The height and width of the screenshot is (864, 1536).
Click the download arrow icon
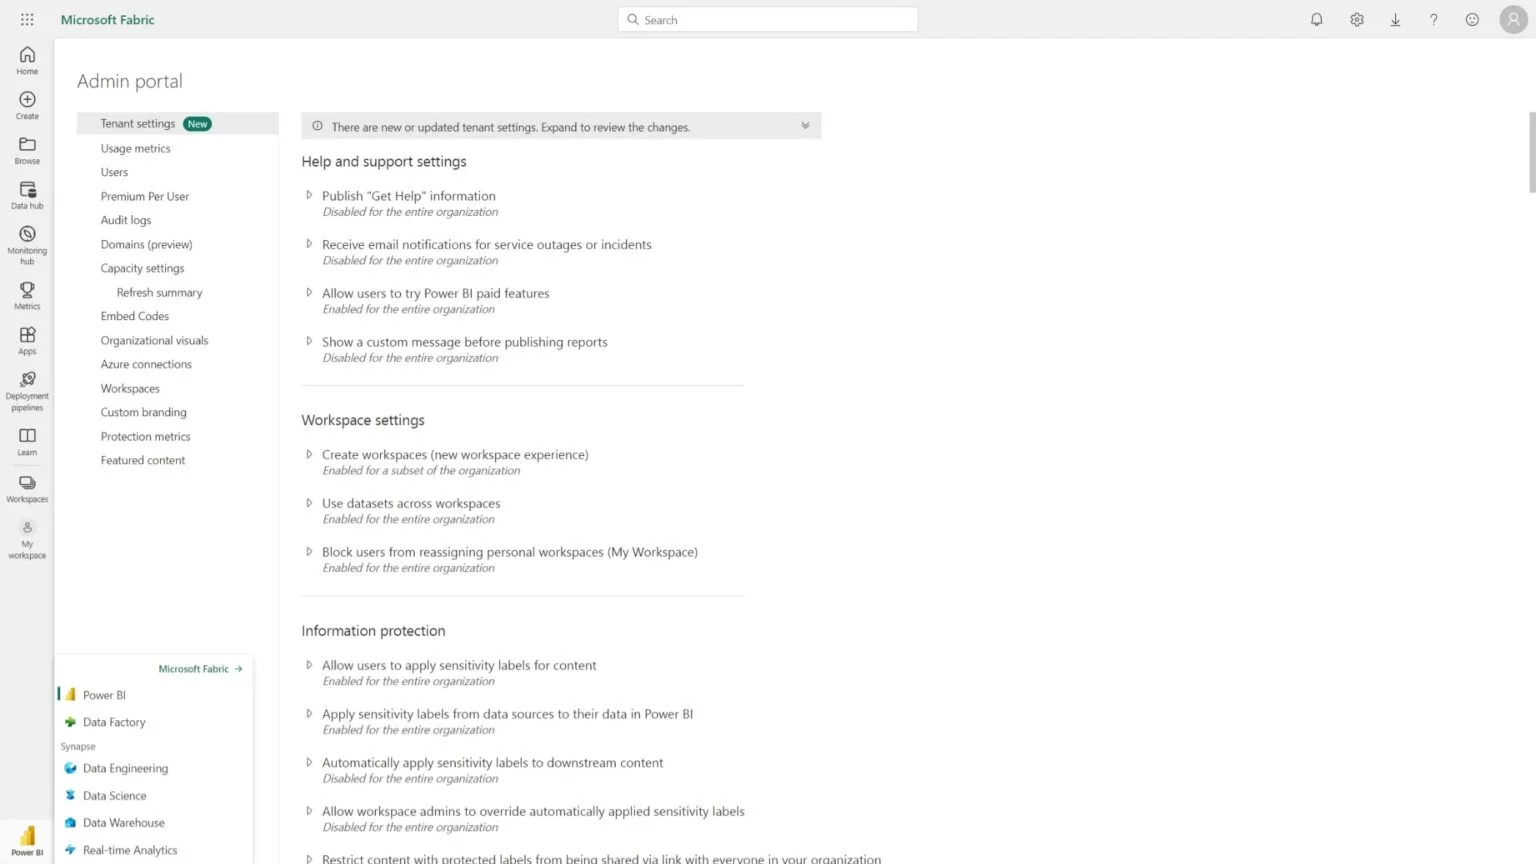click(1395, 20)
